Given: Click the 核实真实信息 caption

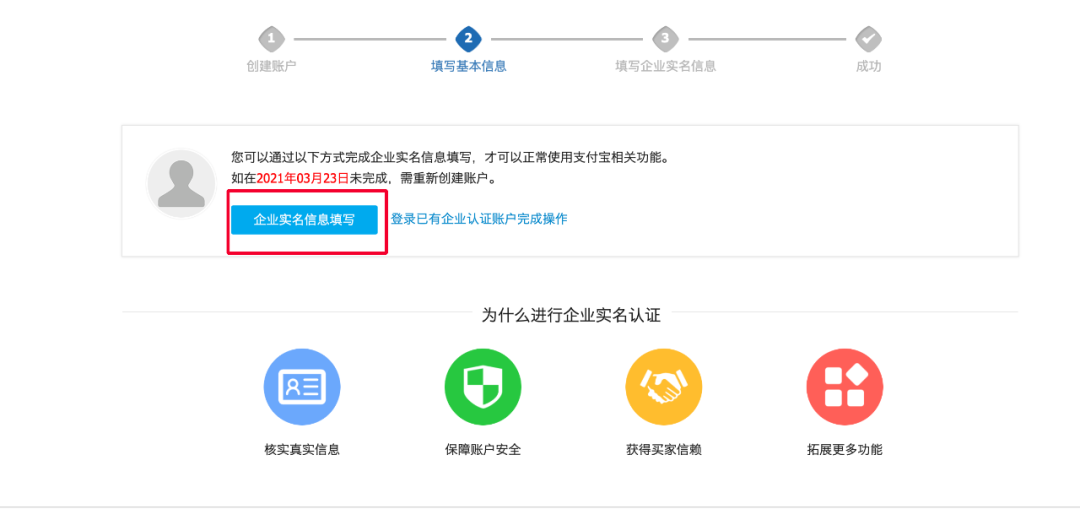Looking at the screenshot, I should [302, 450].
